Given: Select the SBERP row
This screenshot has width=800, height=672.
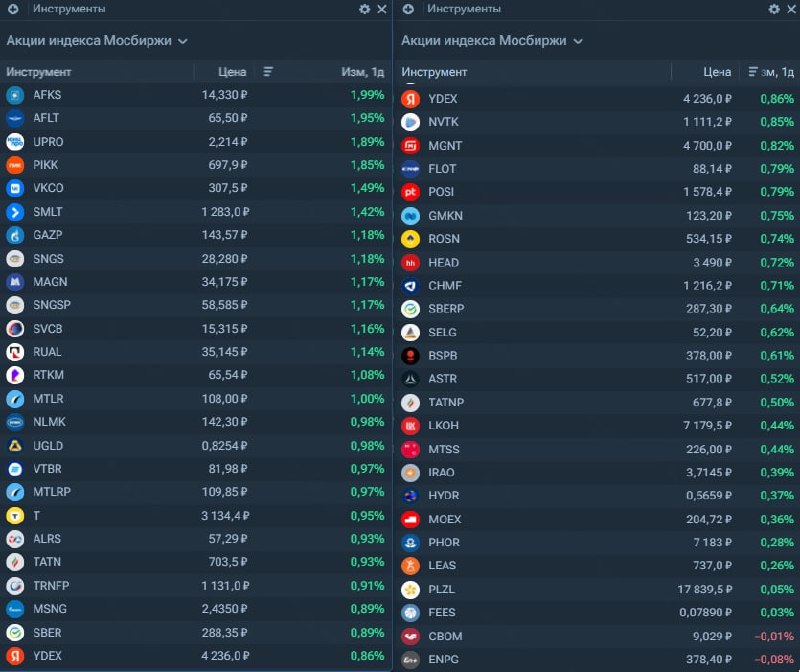Looking at the screenshot, I should 597,309.
